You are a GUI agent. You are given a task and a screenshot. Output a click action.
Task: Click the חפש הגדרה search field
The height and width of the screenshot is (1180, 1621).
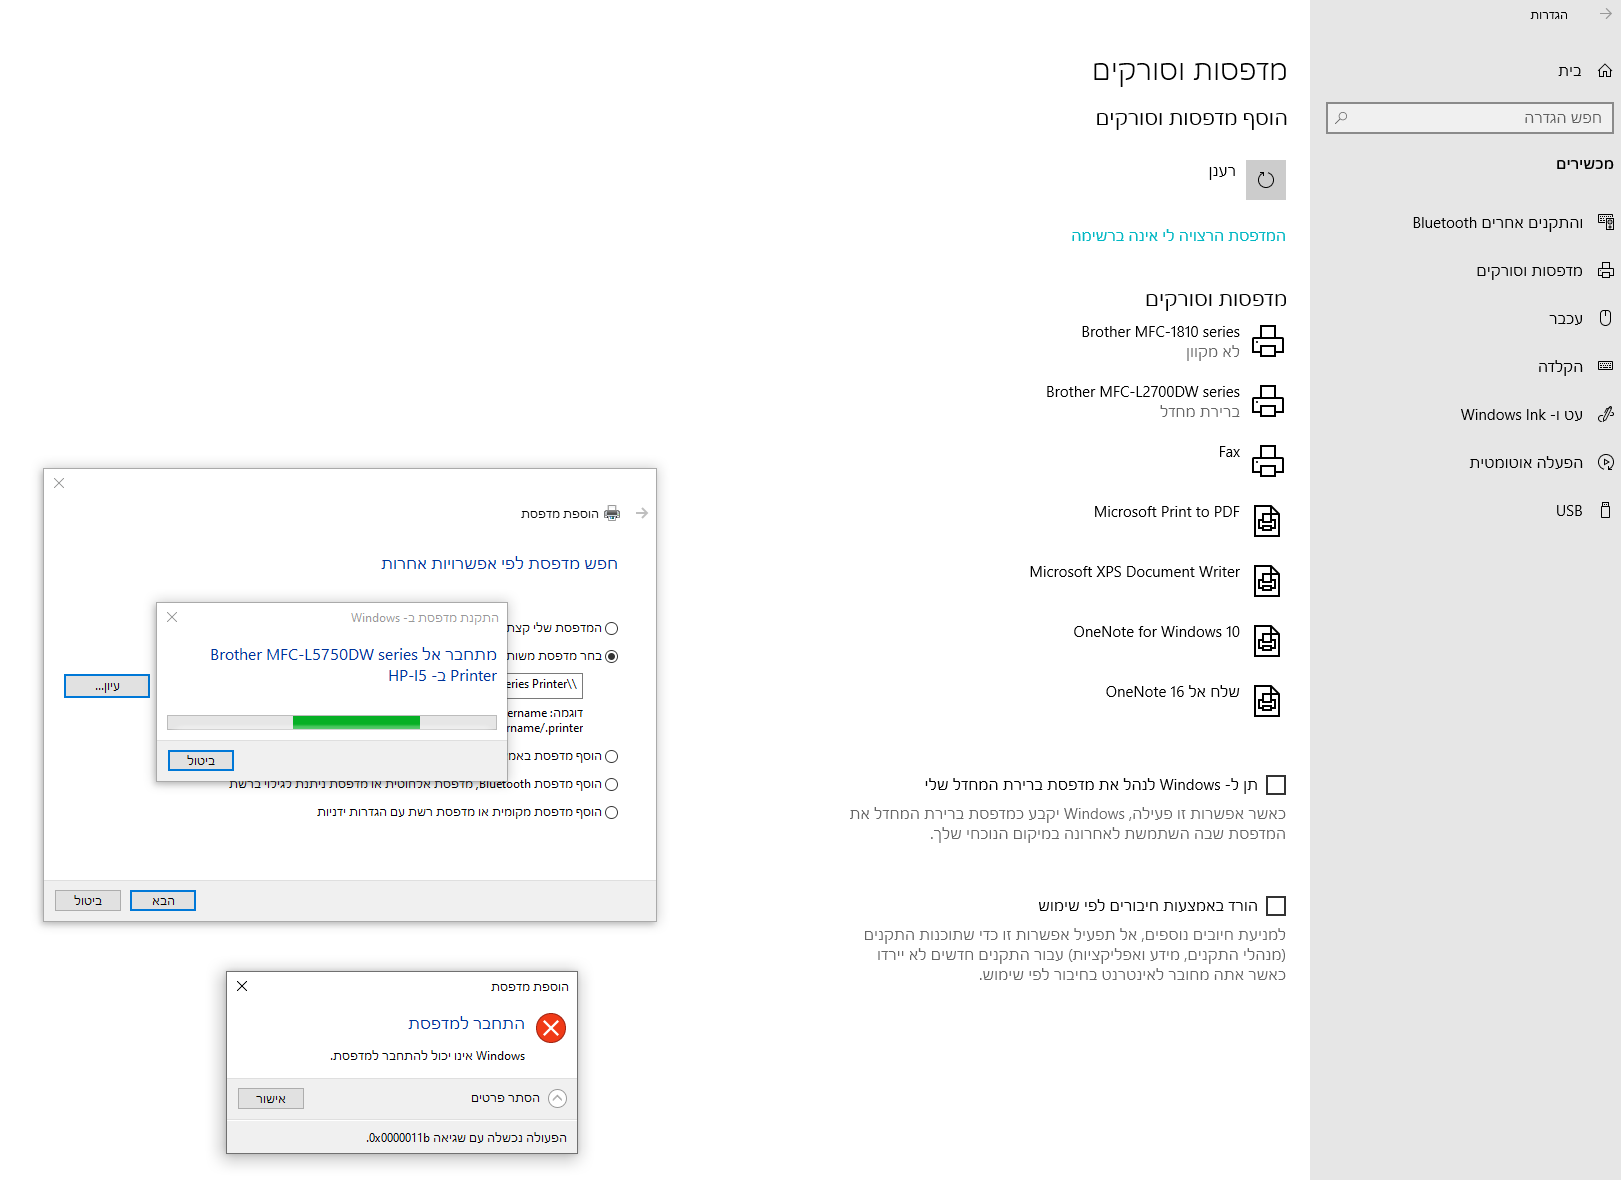pyautogui.click(x=1470, y=118)
